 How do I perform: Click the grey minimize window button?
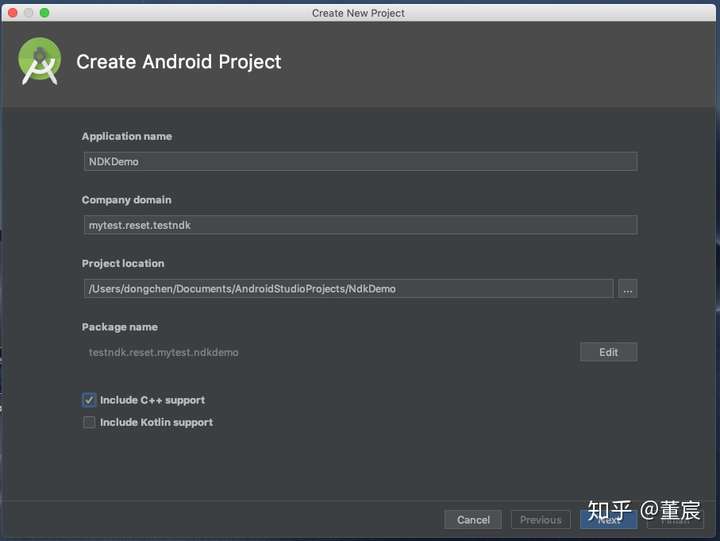pyautogui.click(x=28, y=12)
